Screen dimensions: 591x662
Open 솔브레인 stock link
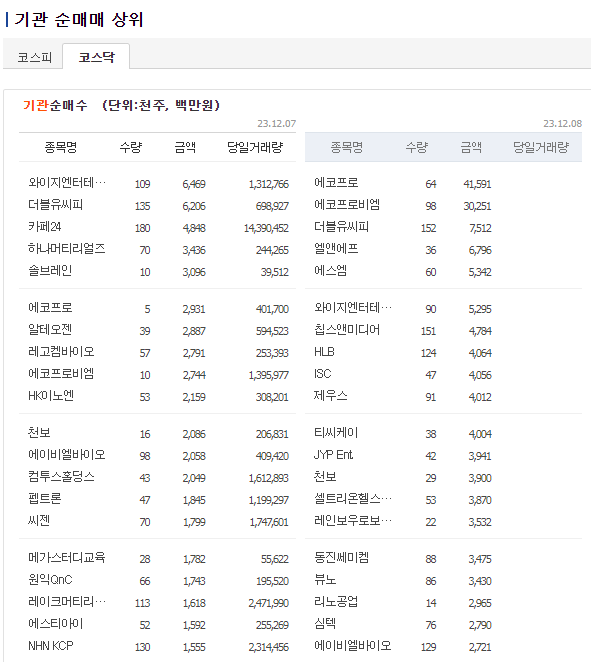[x=50, y=271]
